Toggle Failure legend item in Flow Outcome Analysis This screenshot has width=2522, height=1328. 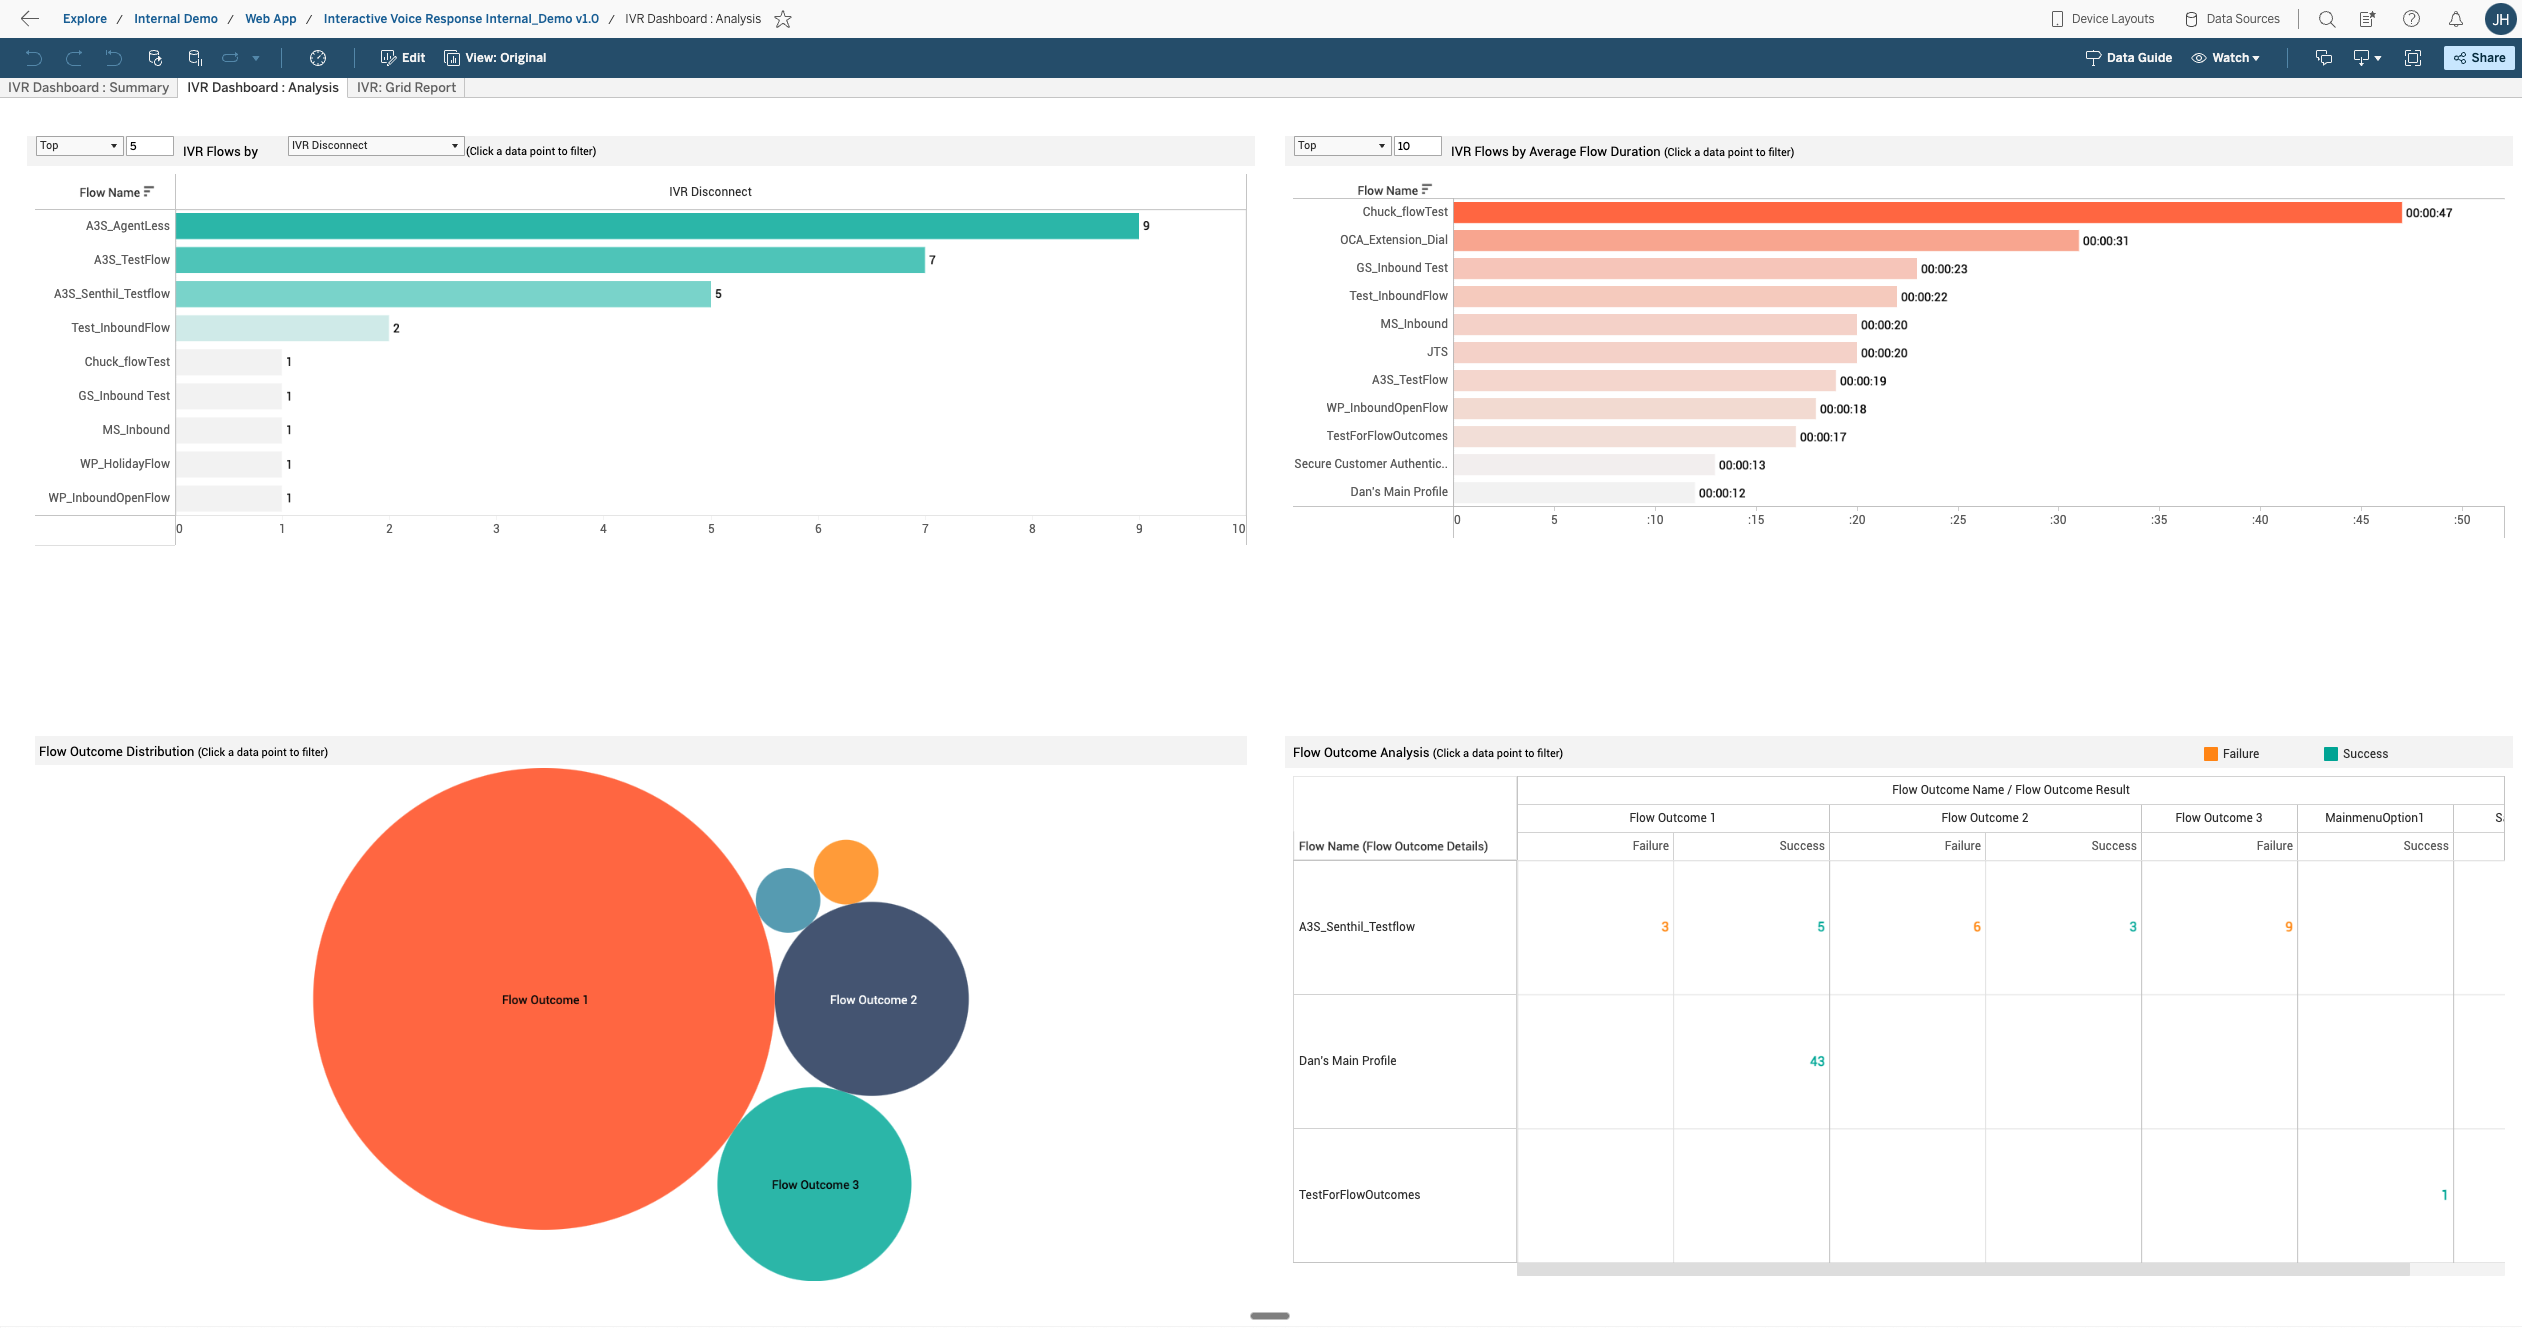[2231, 754]
